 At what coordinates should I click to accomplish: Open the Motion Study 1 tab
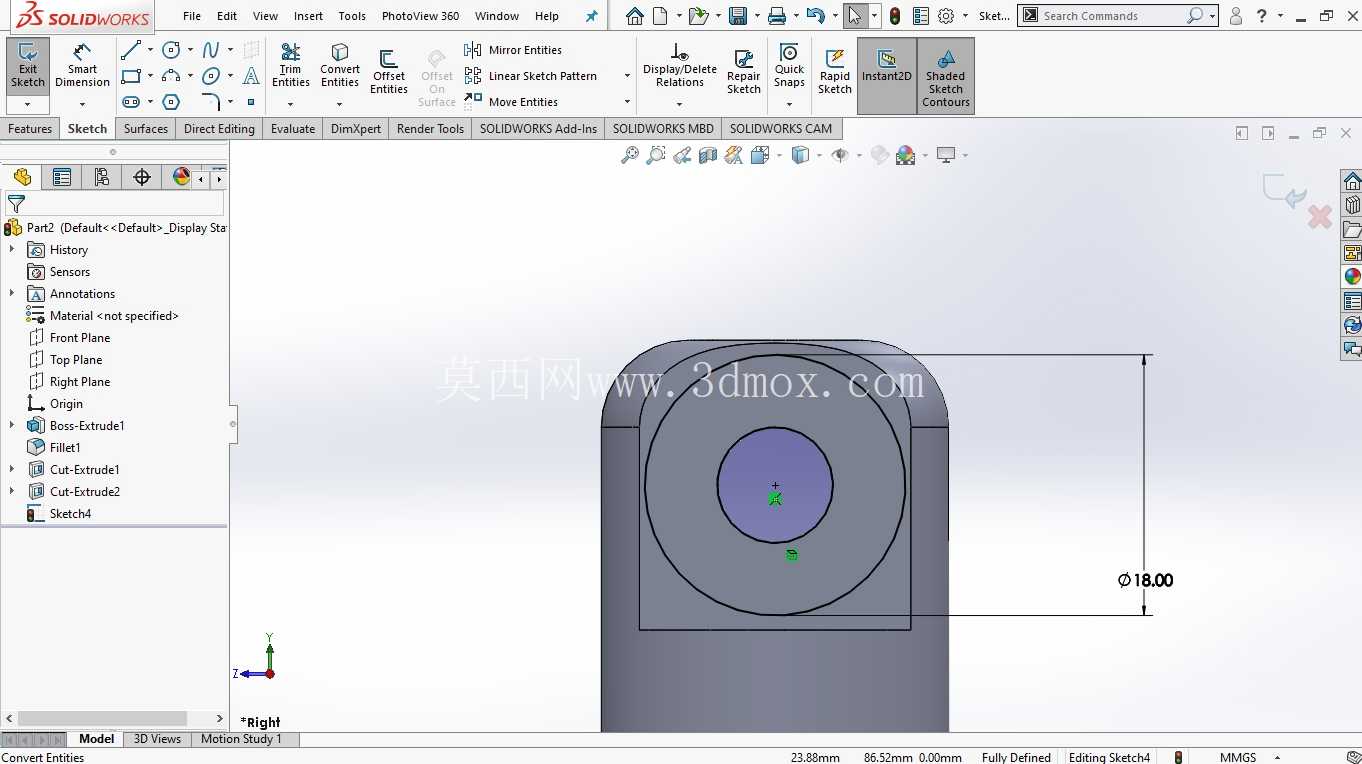pos(241,739)
